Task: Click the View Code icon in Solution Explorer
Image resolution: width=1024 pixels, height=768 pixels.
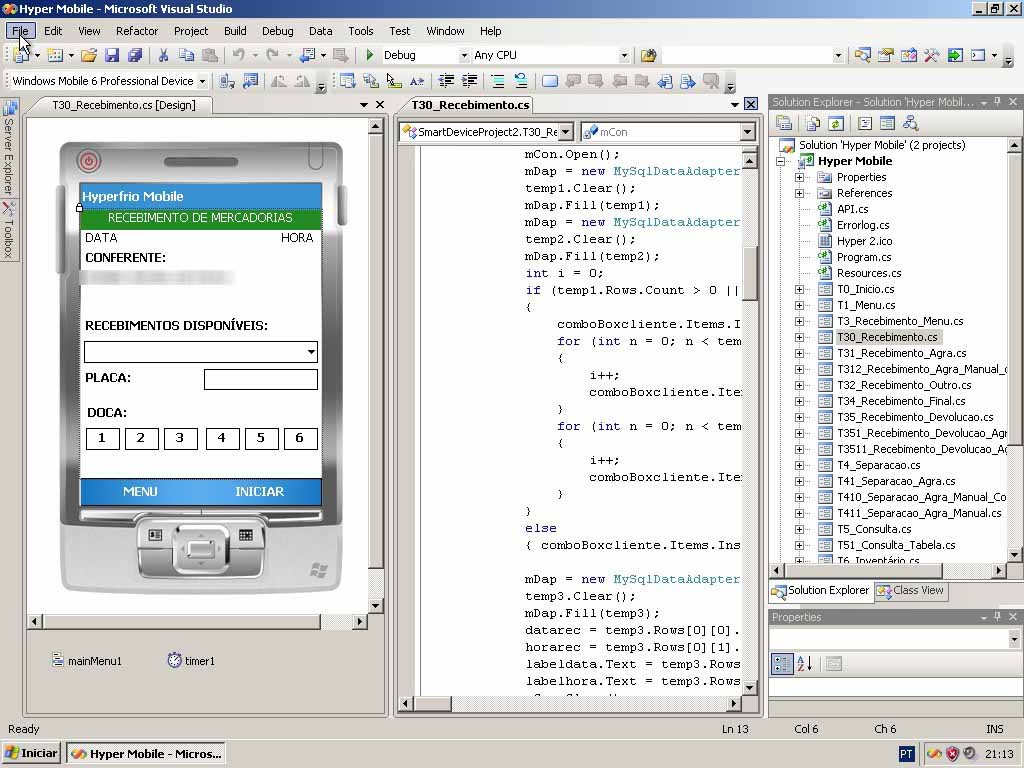Action: [865, 123]
